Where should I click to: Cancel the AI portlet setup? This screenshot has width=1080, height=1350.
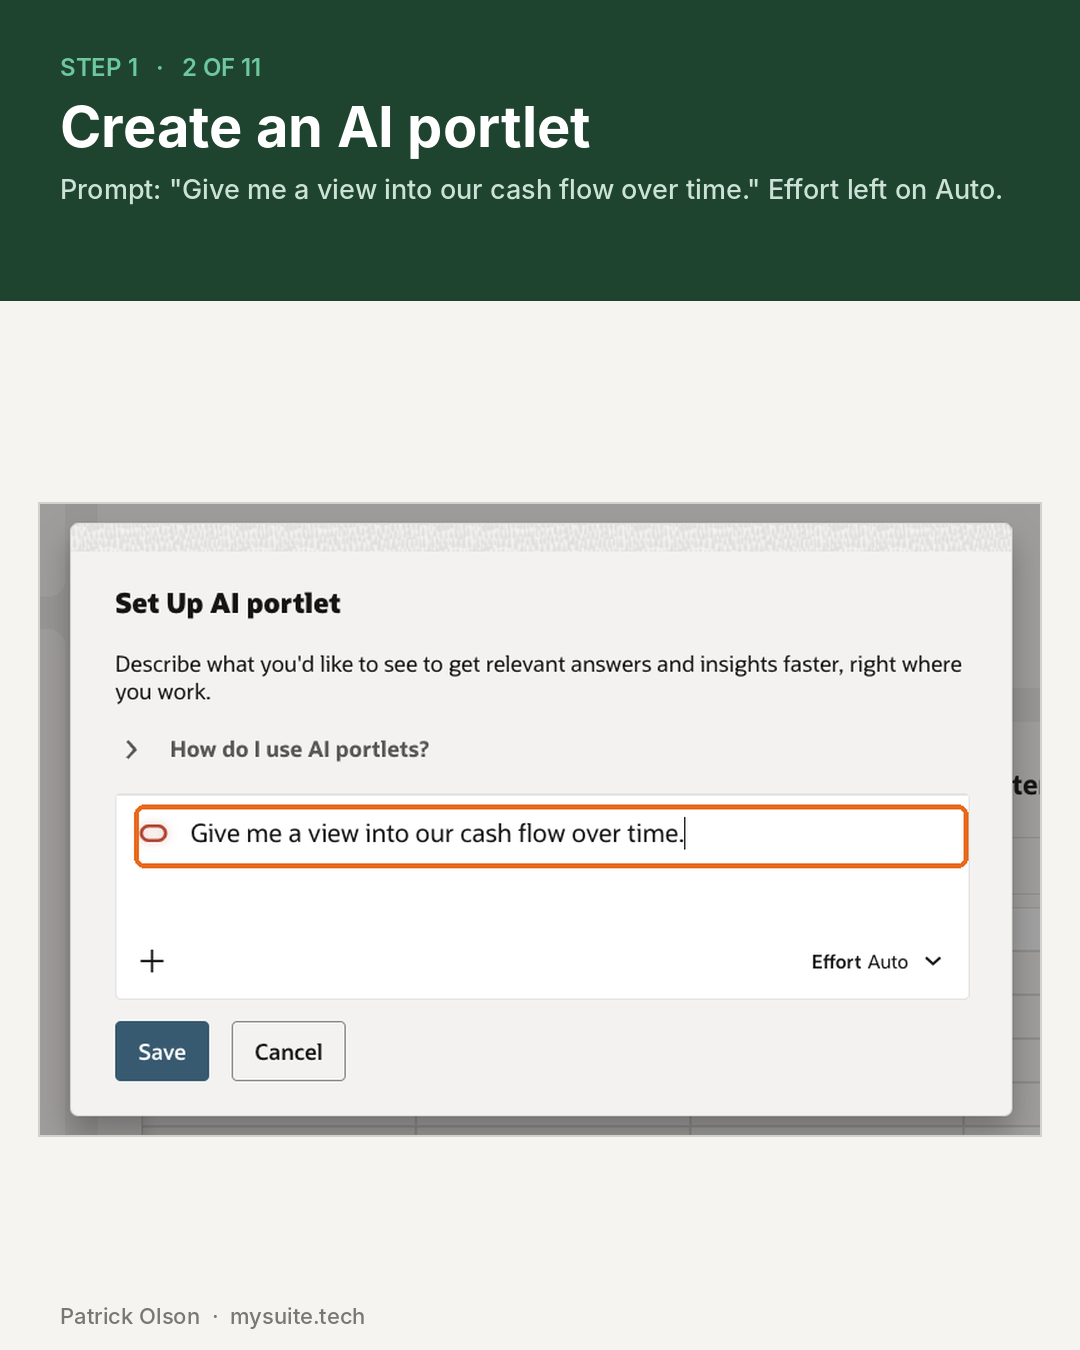coord(288,1051)
